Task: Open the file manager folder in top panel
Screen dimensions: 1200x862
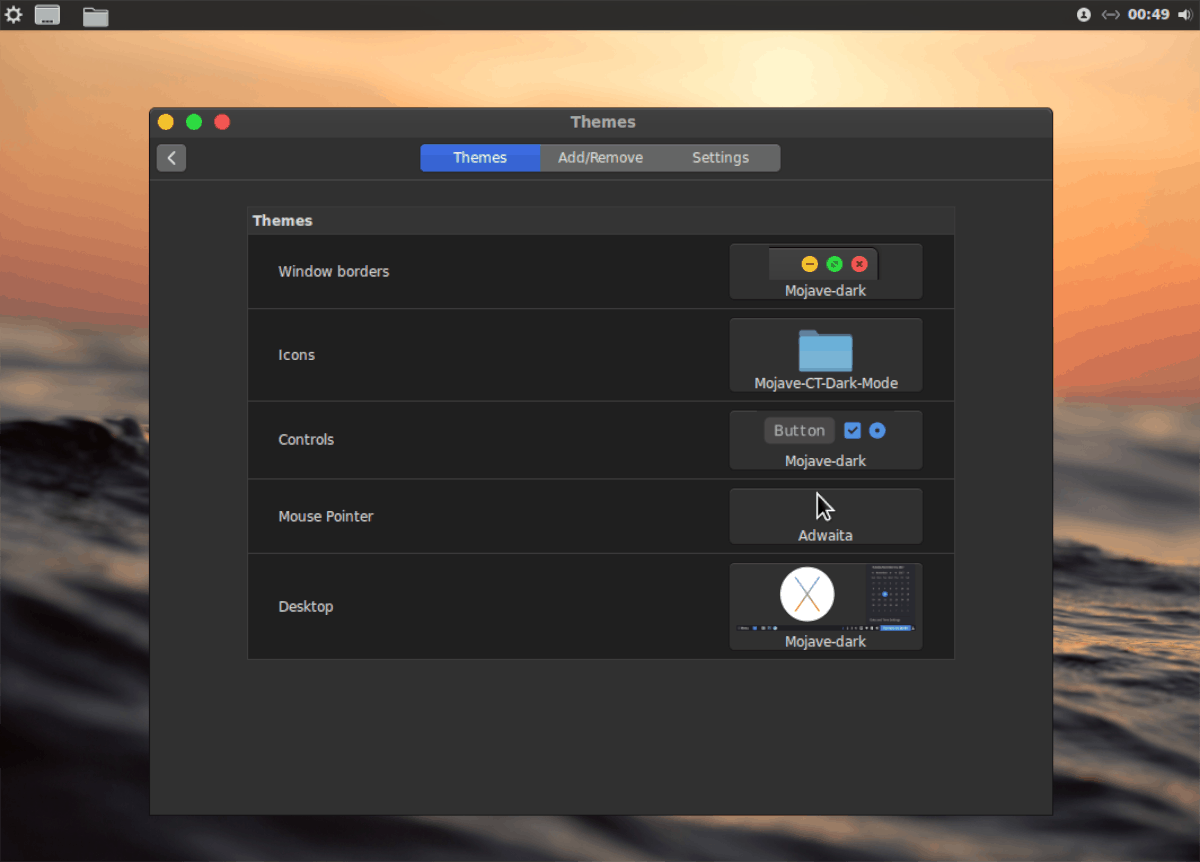Action: coord(95,16)
